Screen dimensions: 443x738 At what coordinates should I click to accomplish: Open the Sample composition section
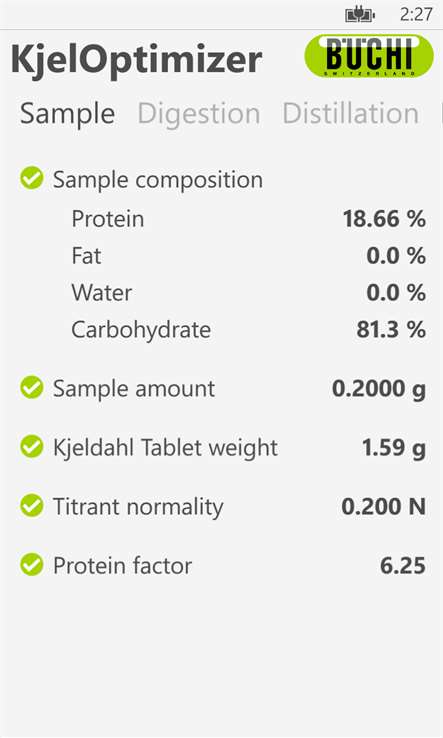click(x=158, y=180)
